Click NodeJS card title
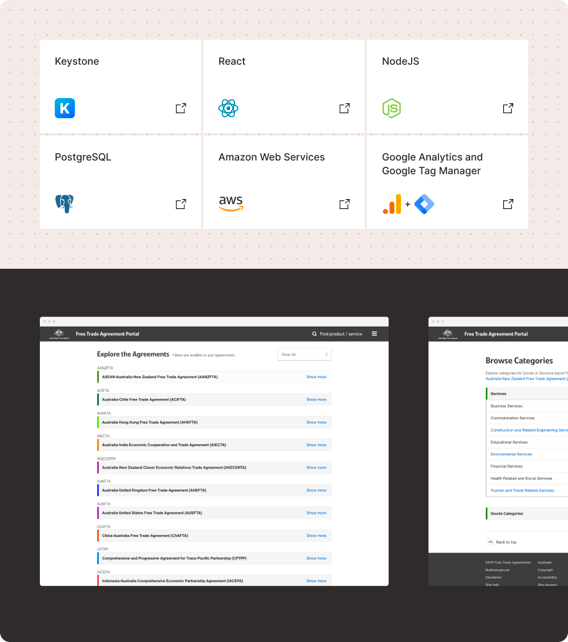568x642 pixels. coord(401,61)
